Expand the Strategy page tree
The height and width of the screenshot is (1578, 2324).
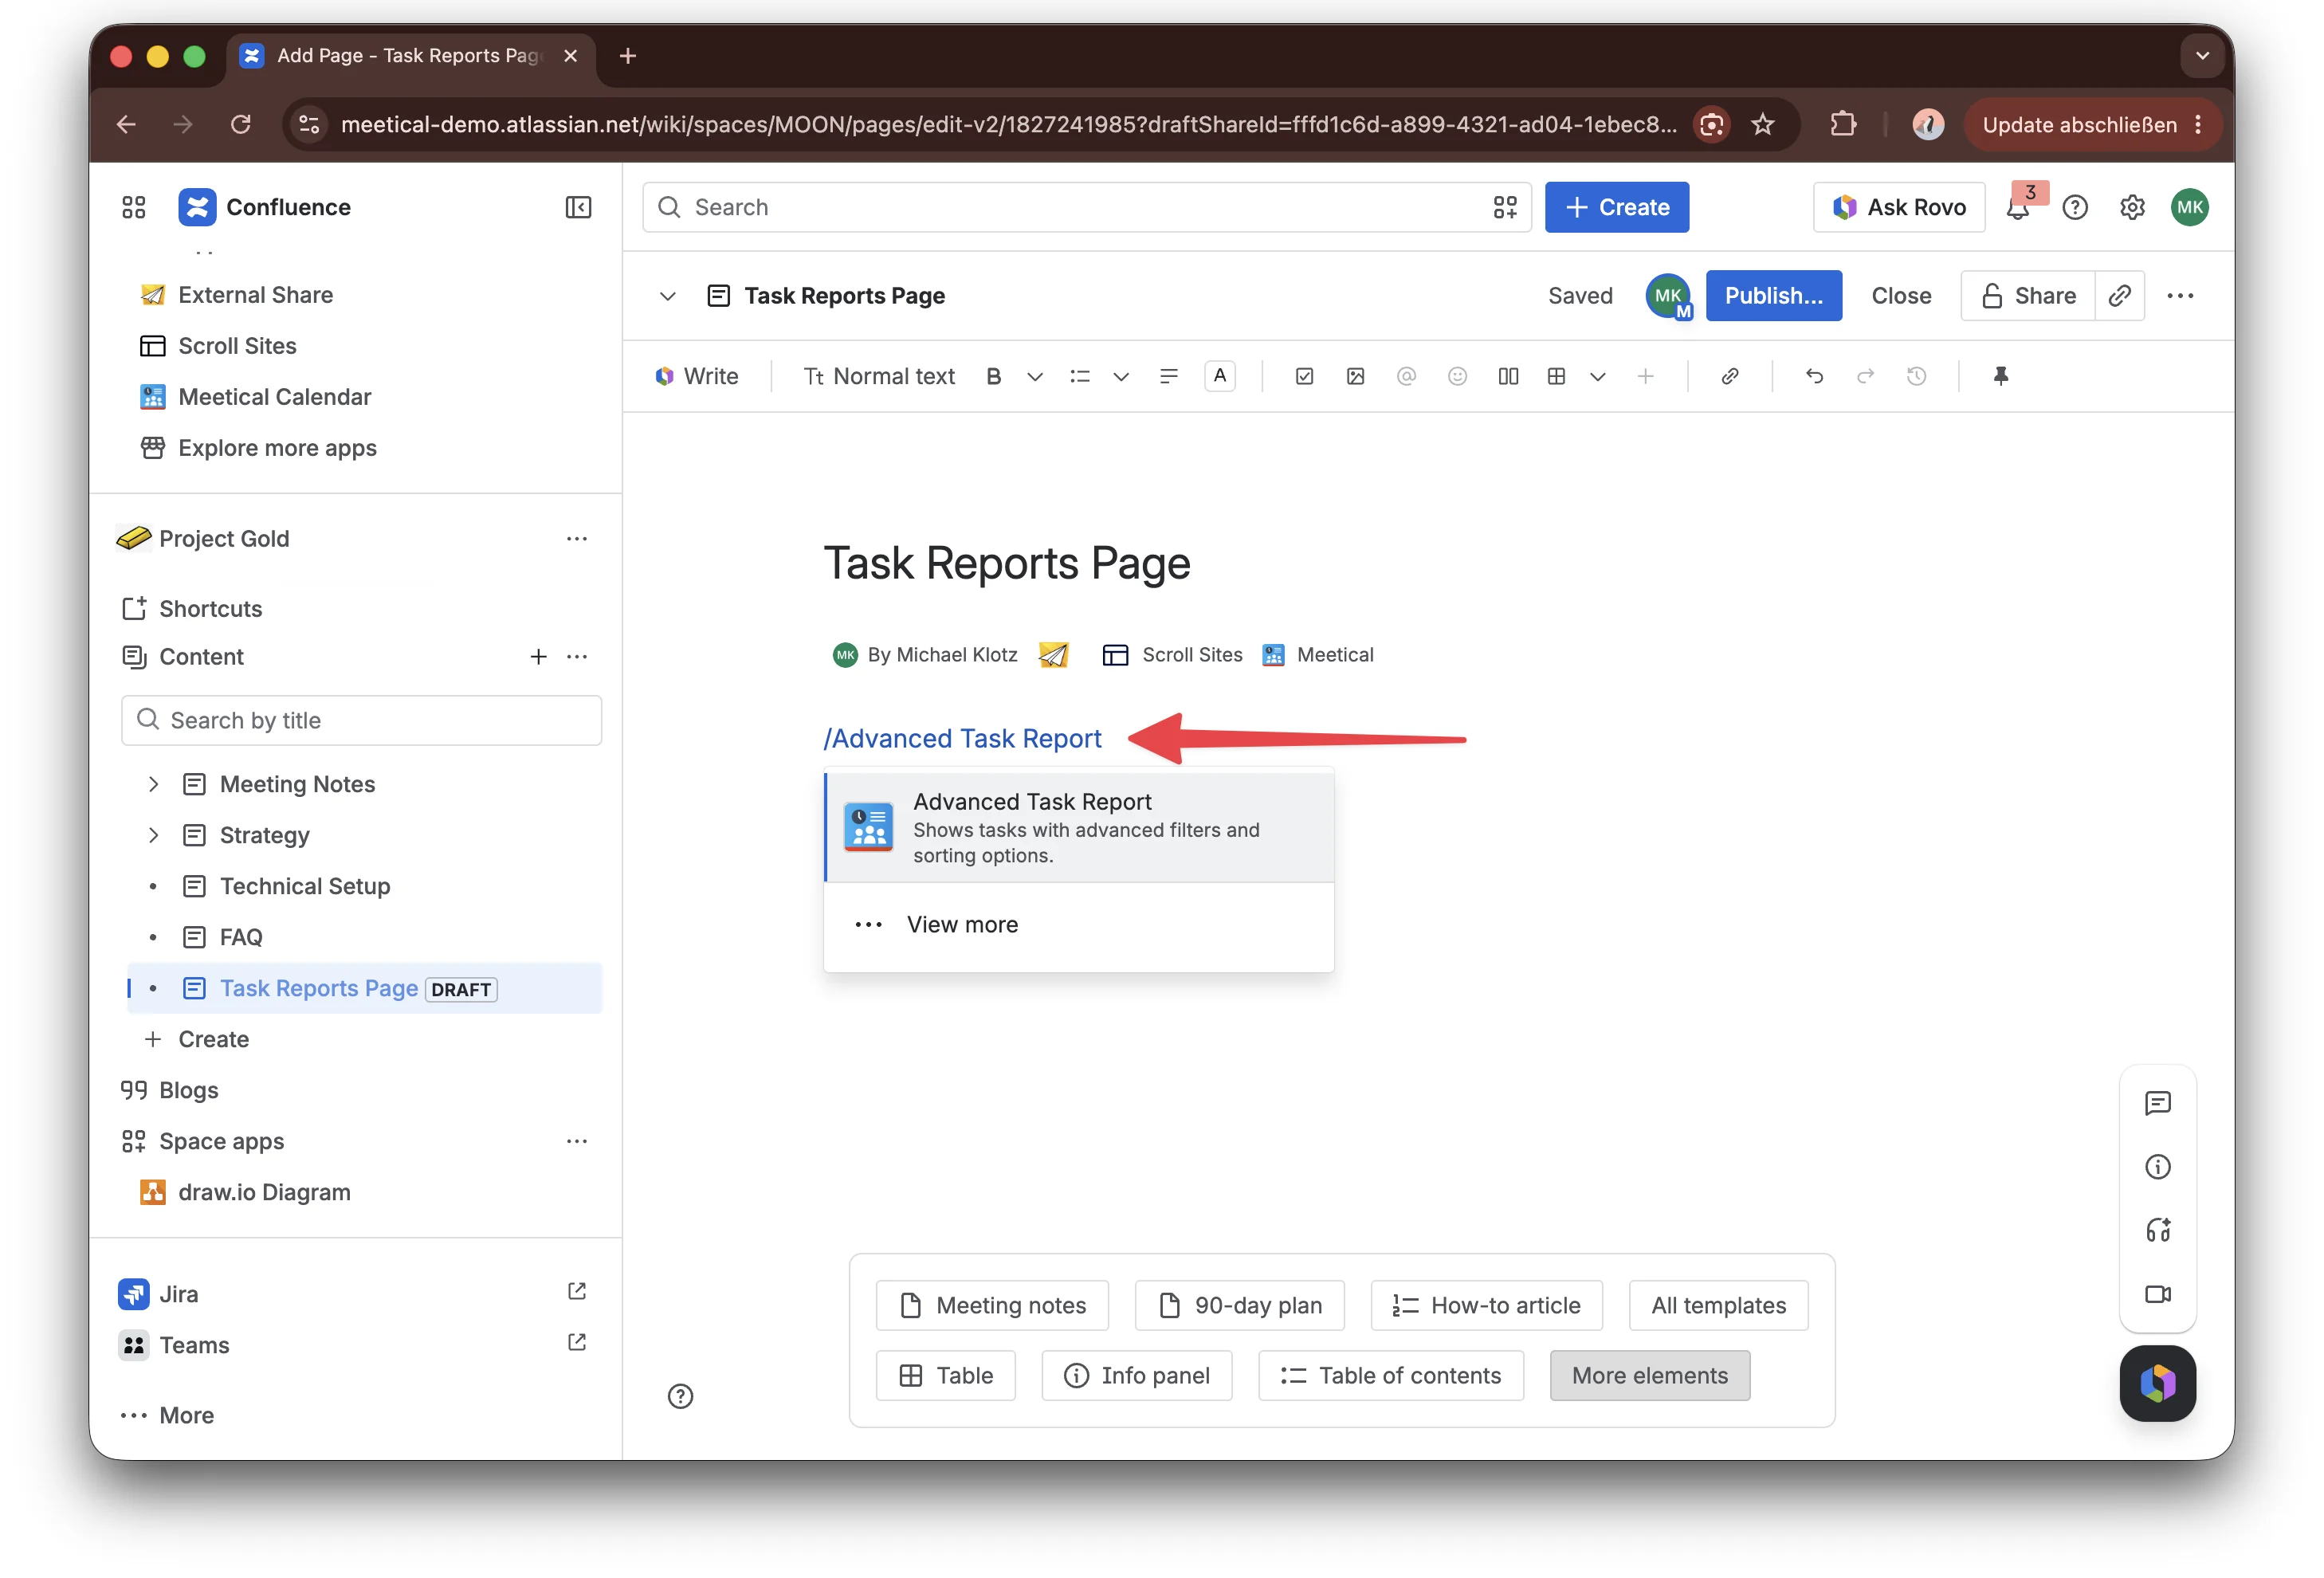(153, 835)
